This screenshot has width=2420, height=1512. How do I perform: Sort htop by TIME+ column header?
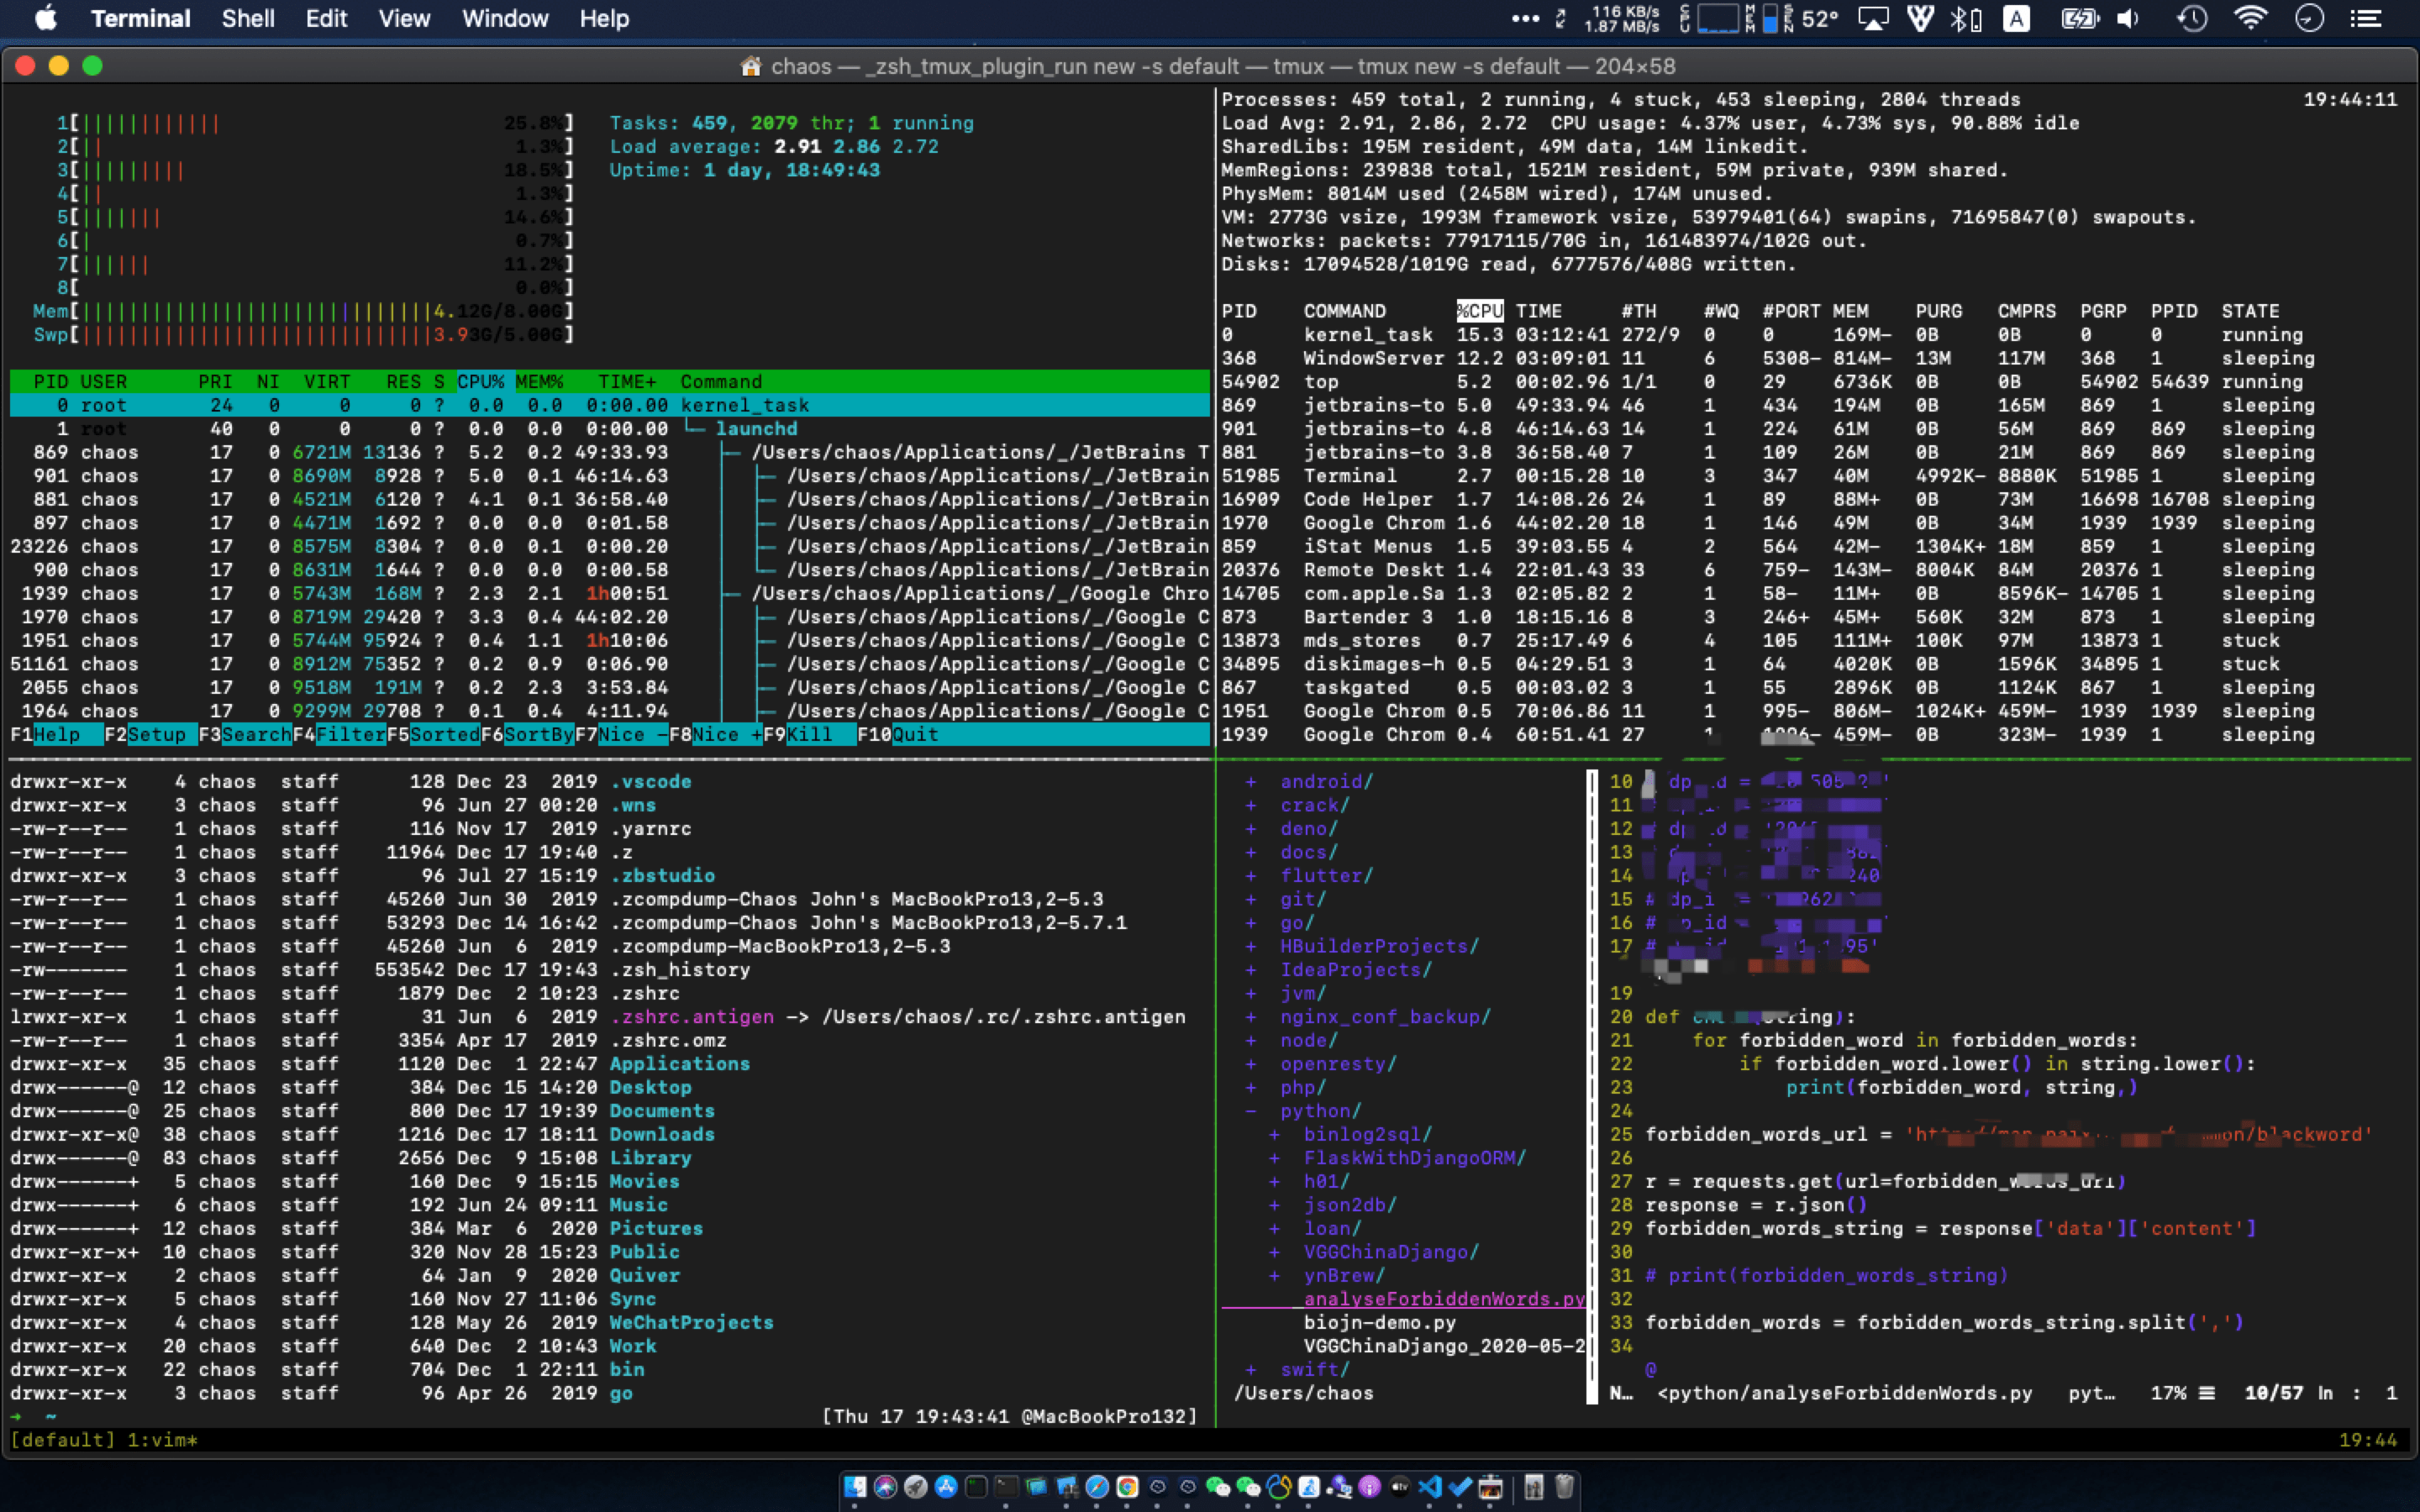tap(627, 381)
